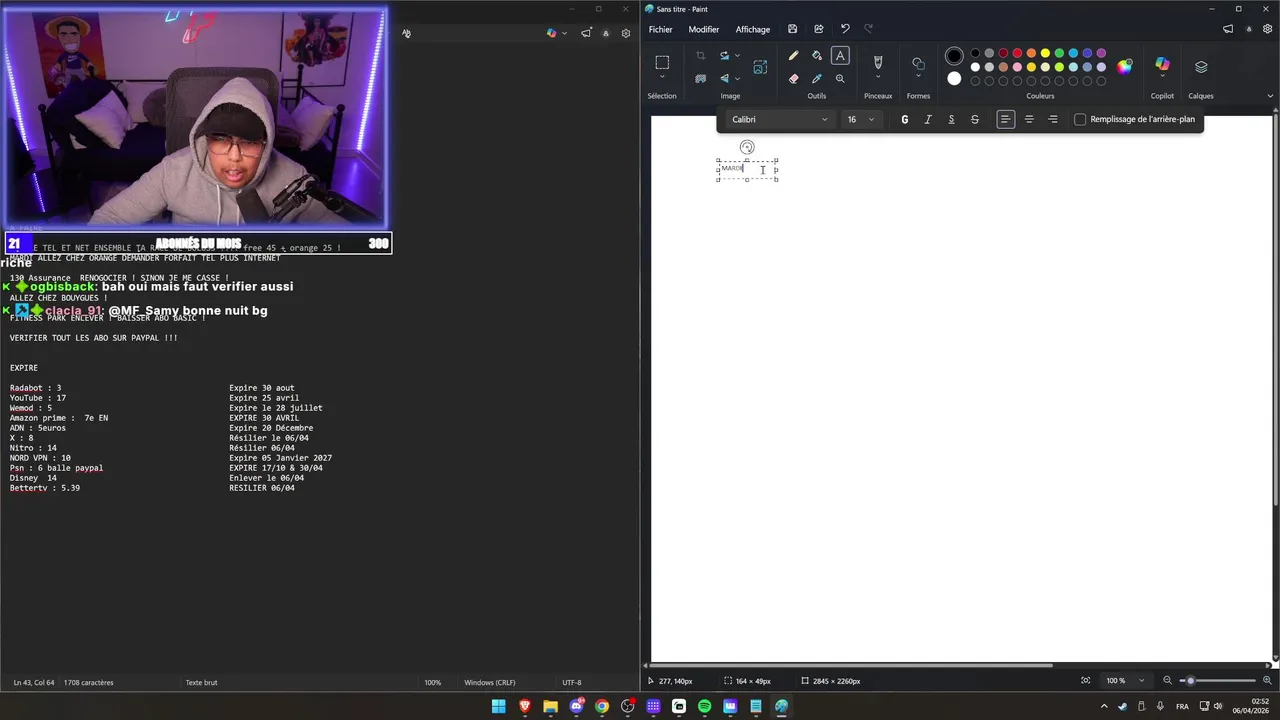Viewport: 1280px width, 720px height.
Task: Open the font size 16 dropdown
Action: 861,119
